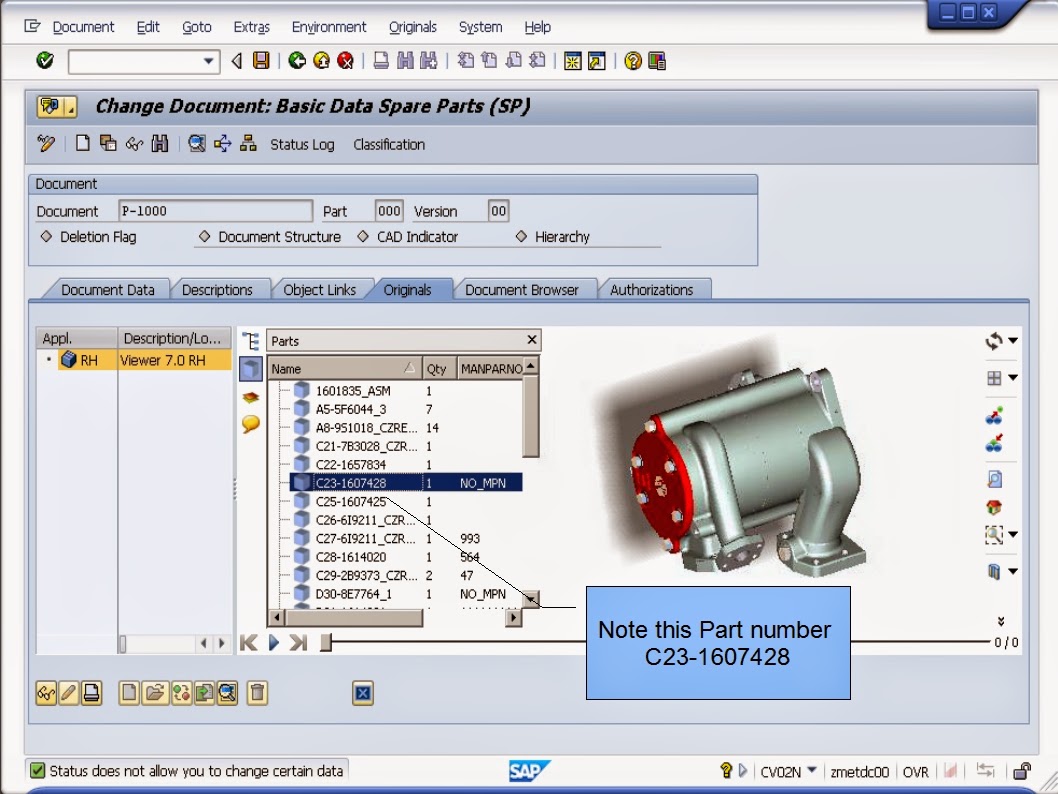Open the command field dropdown
Screen dimensions: 1058x794
pyautogui.click(x=210, y=61)
